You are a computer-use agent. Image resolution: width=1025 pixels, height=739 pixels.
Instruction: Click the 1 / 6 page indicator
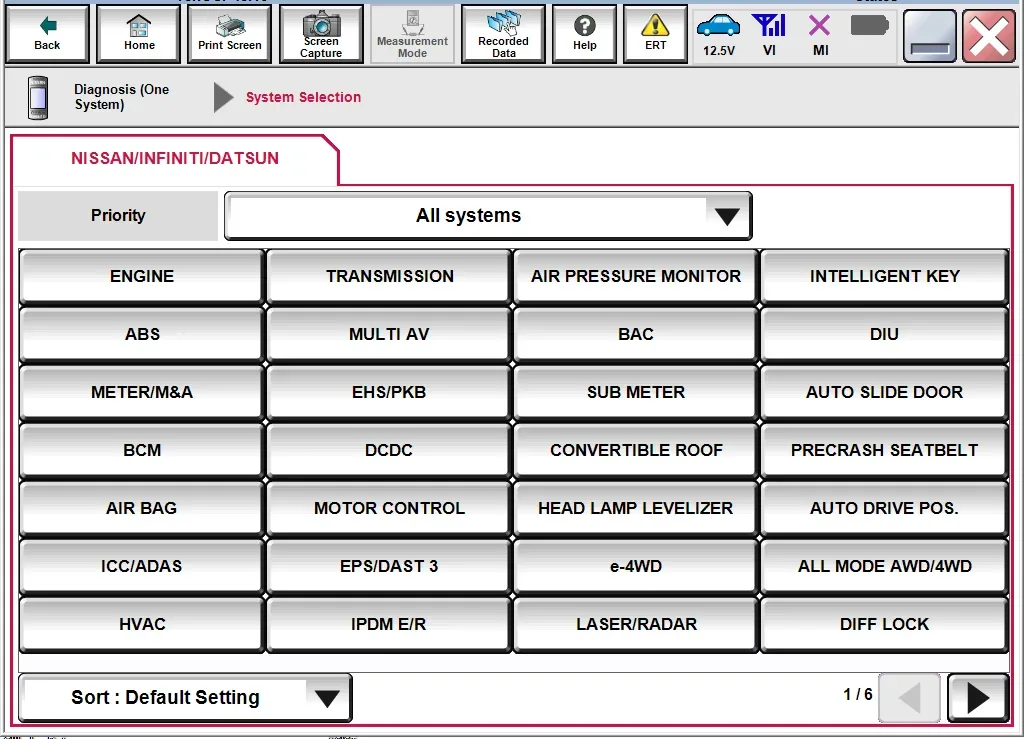pos(858,695)
